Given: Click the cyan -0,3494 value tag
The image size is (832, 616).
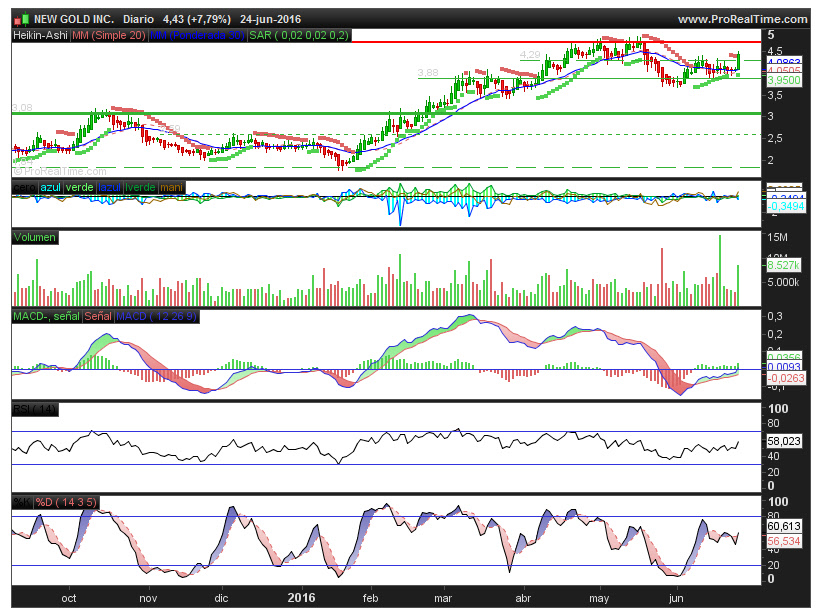Looking at the screenshot, I should [786, 206].
